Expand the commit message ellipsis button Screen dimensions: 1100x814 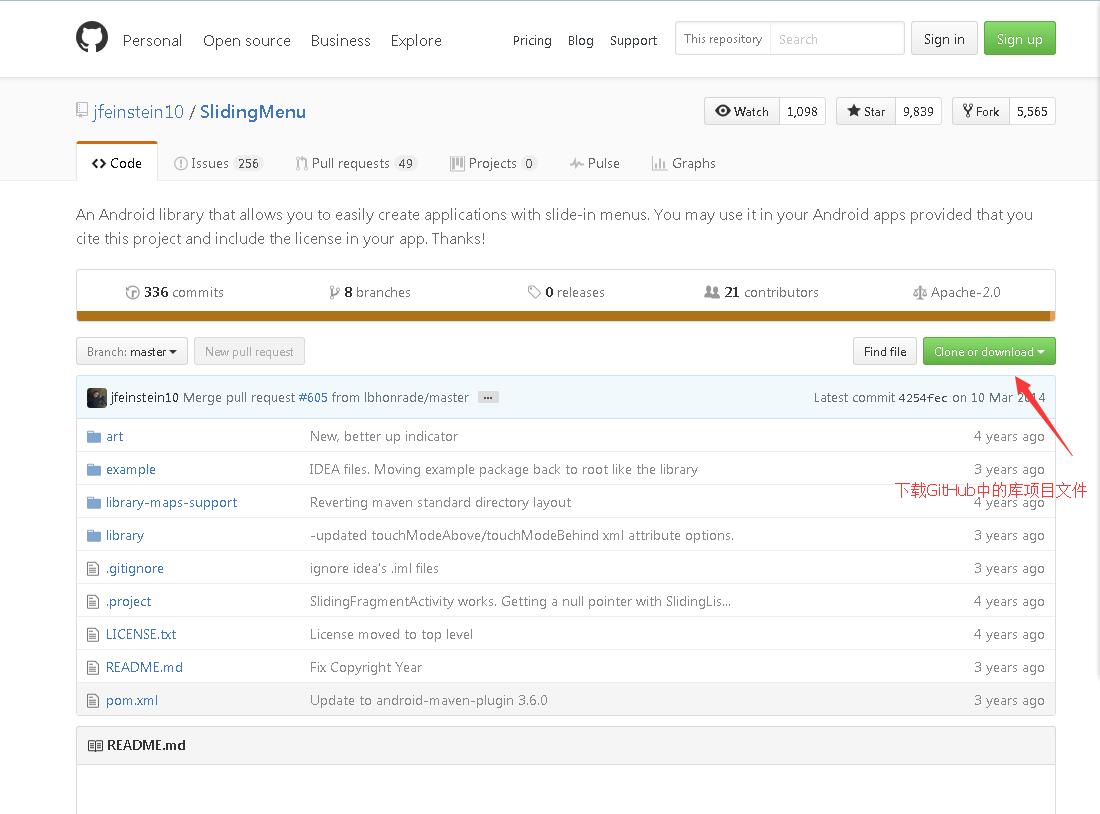point(488,398)
